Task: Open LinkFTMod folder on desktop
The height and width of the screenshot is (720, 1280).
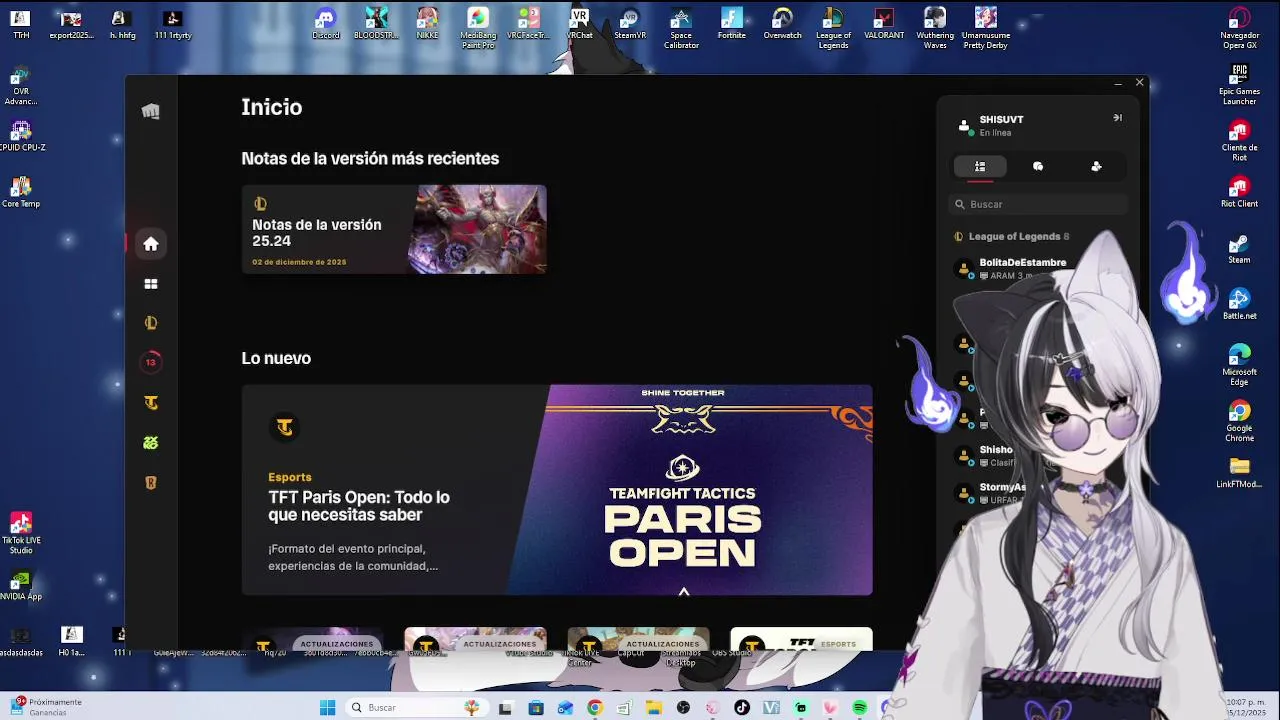Action: (x=1239, y=470)
